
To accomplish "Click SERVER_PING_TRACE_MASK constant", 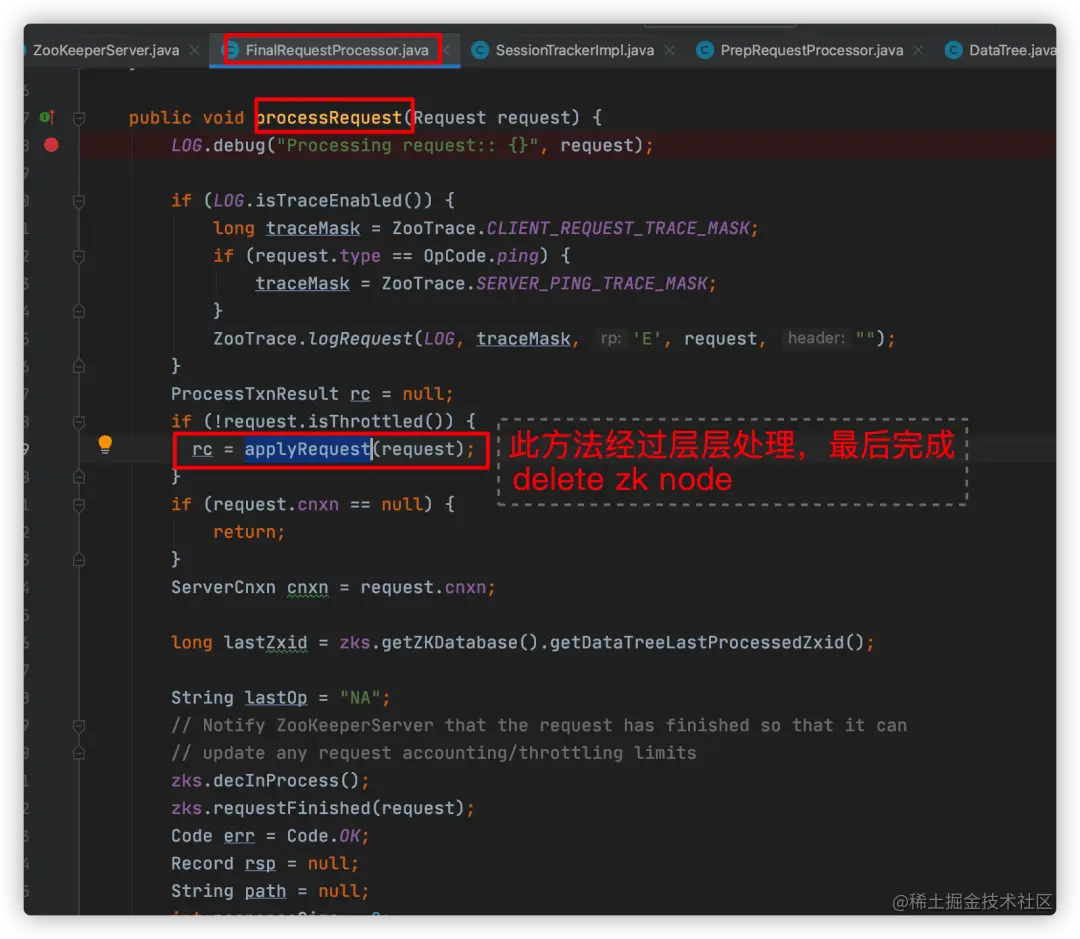I will coord(592,283).
